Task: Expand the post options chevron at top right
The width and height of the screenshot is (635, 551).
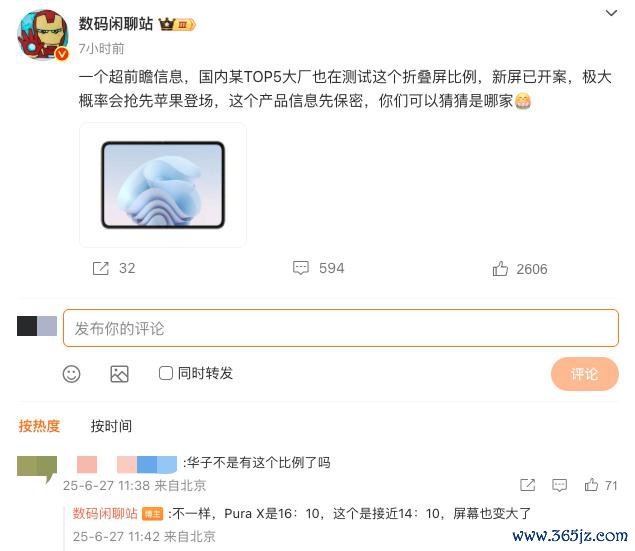Action: click(x=611, y=13)
